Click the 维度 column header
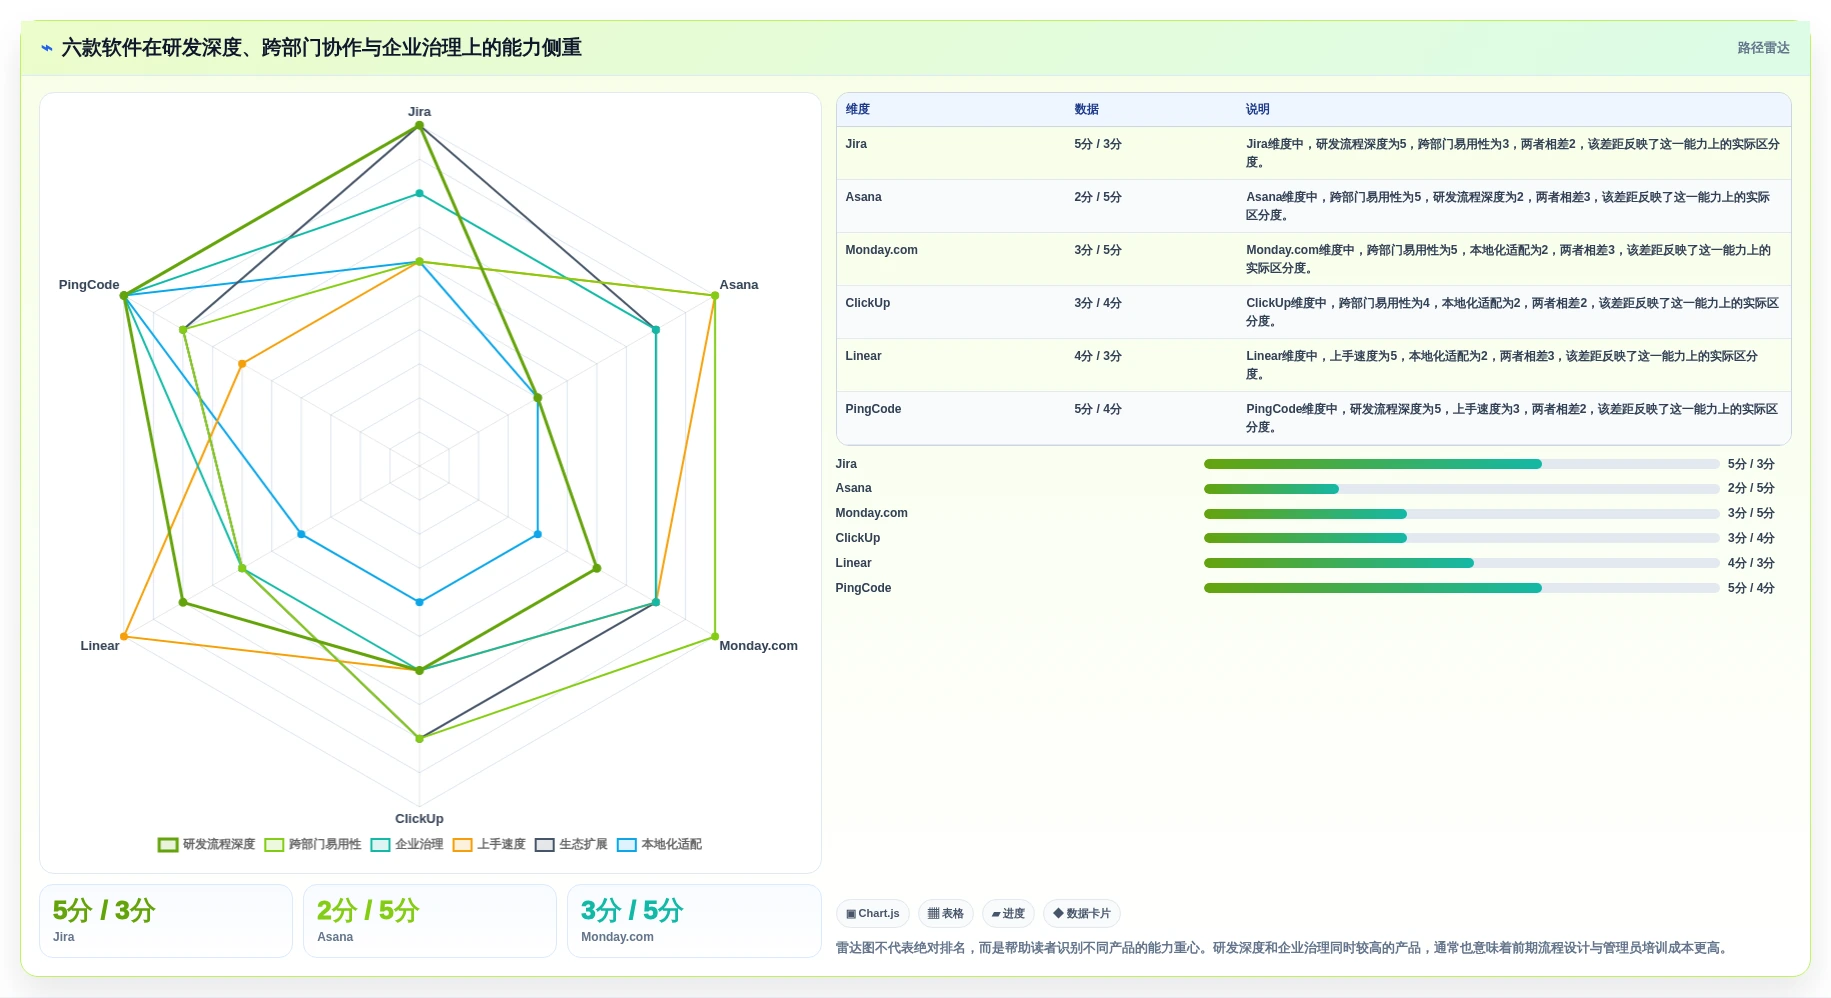1831x998 pixels. click(x=858, y=110)
